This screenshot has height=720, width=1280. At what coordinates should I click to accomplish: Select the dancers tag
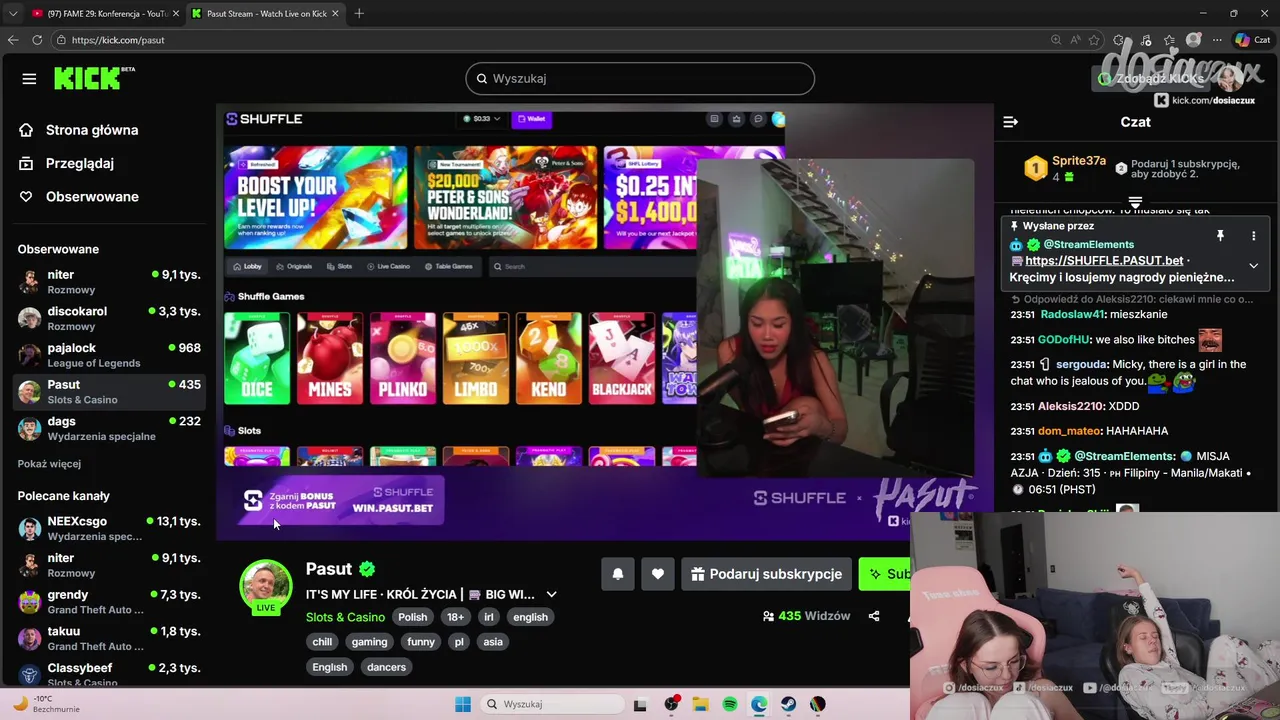(x=386, y=667)
